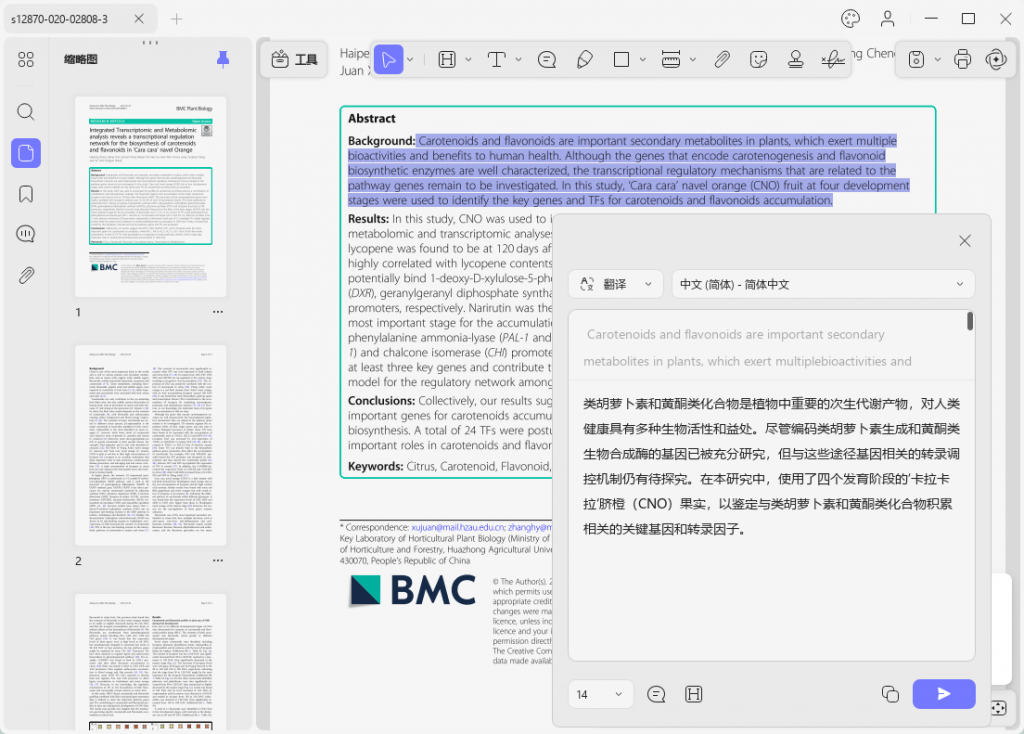Select the pencil drawing tool
Viewport: 1024px width, 734px height.
tap(584, 59)
